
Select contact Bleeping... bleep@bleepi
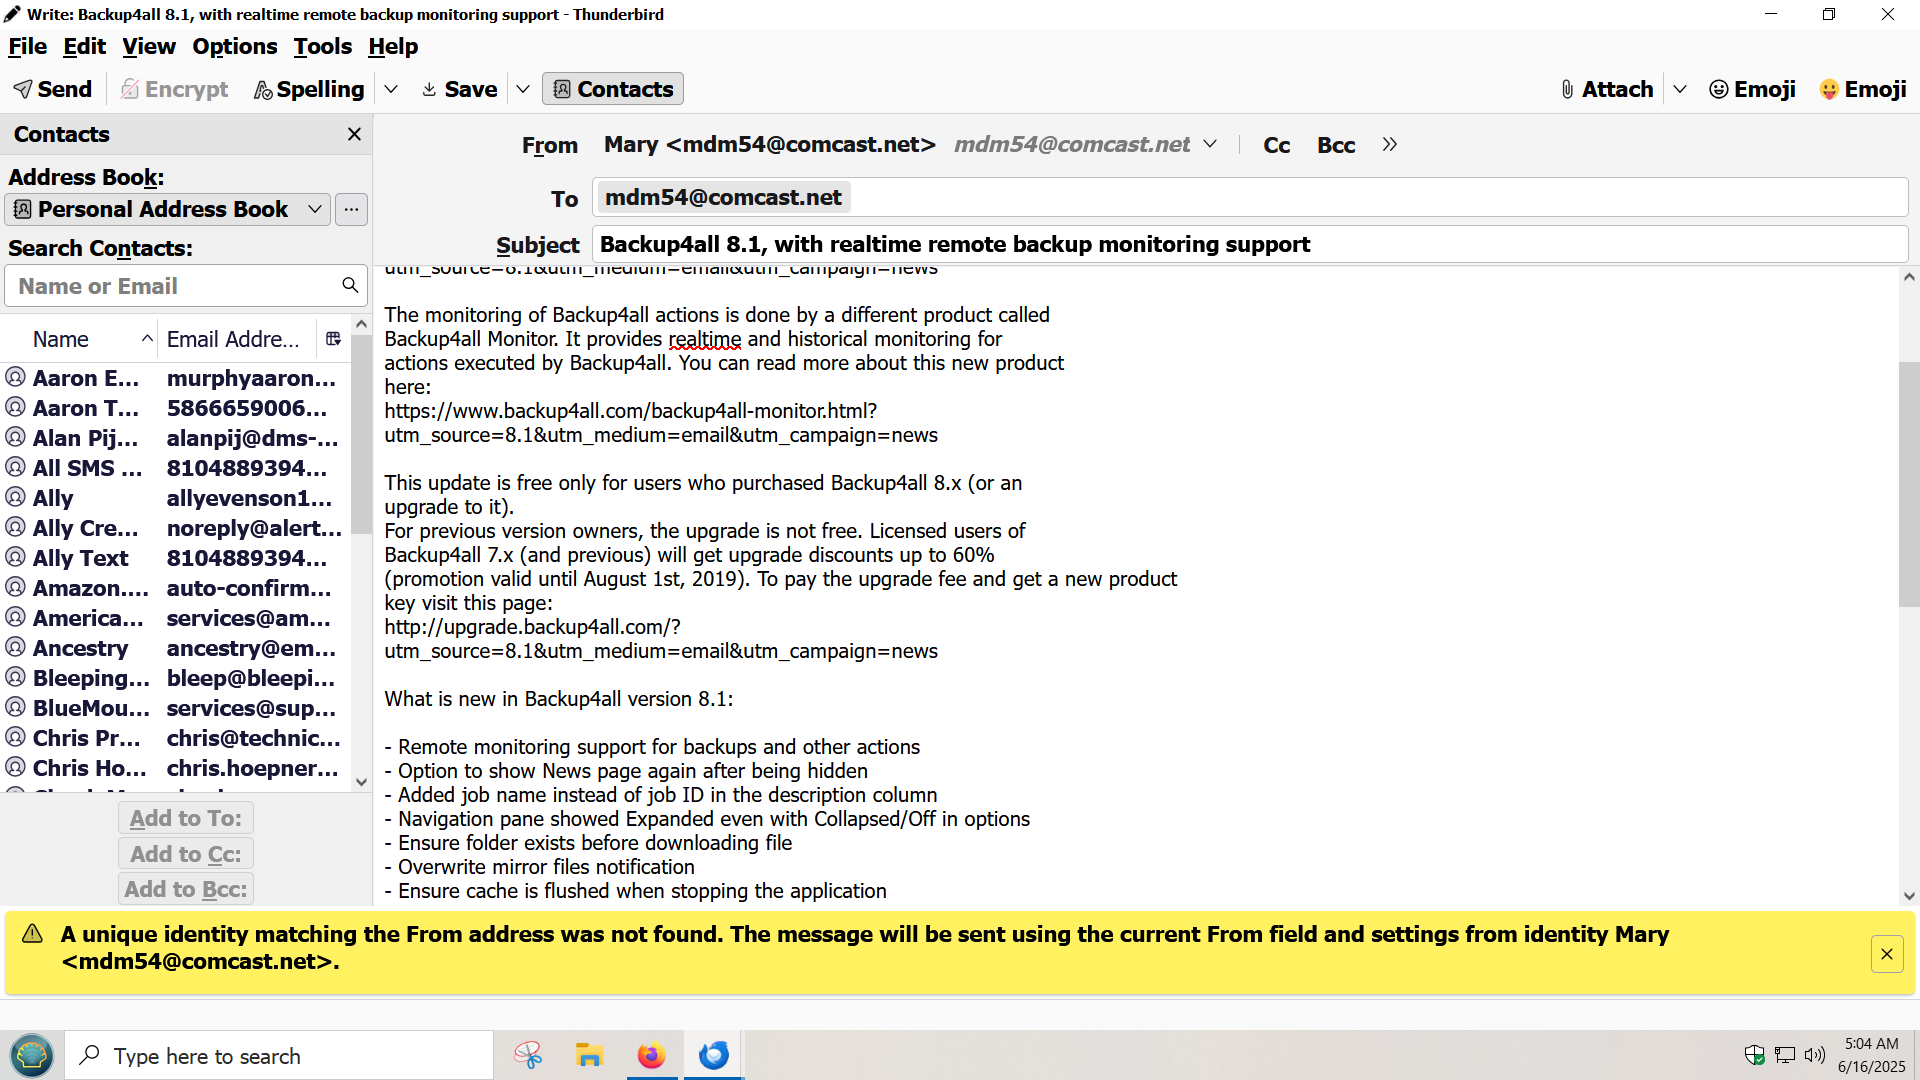click(175, 678)
